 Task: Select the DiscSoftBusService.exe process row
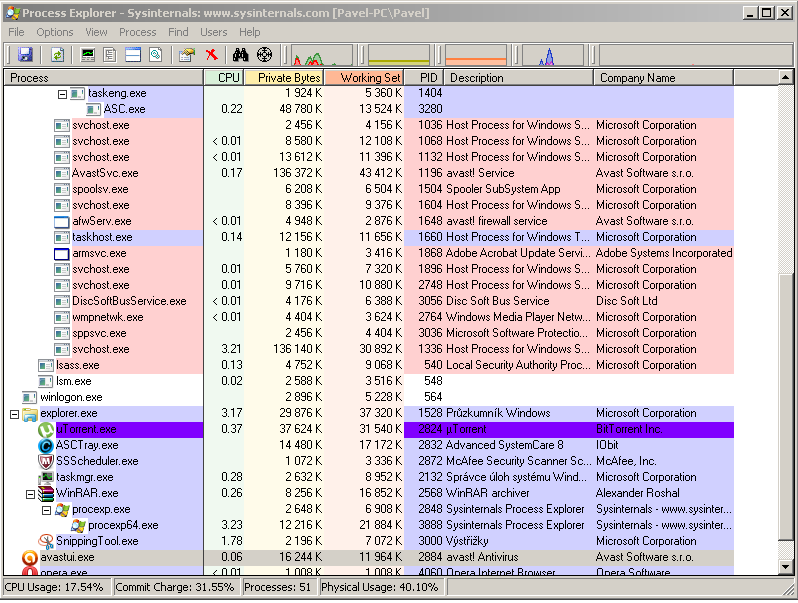(368, 301)
